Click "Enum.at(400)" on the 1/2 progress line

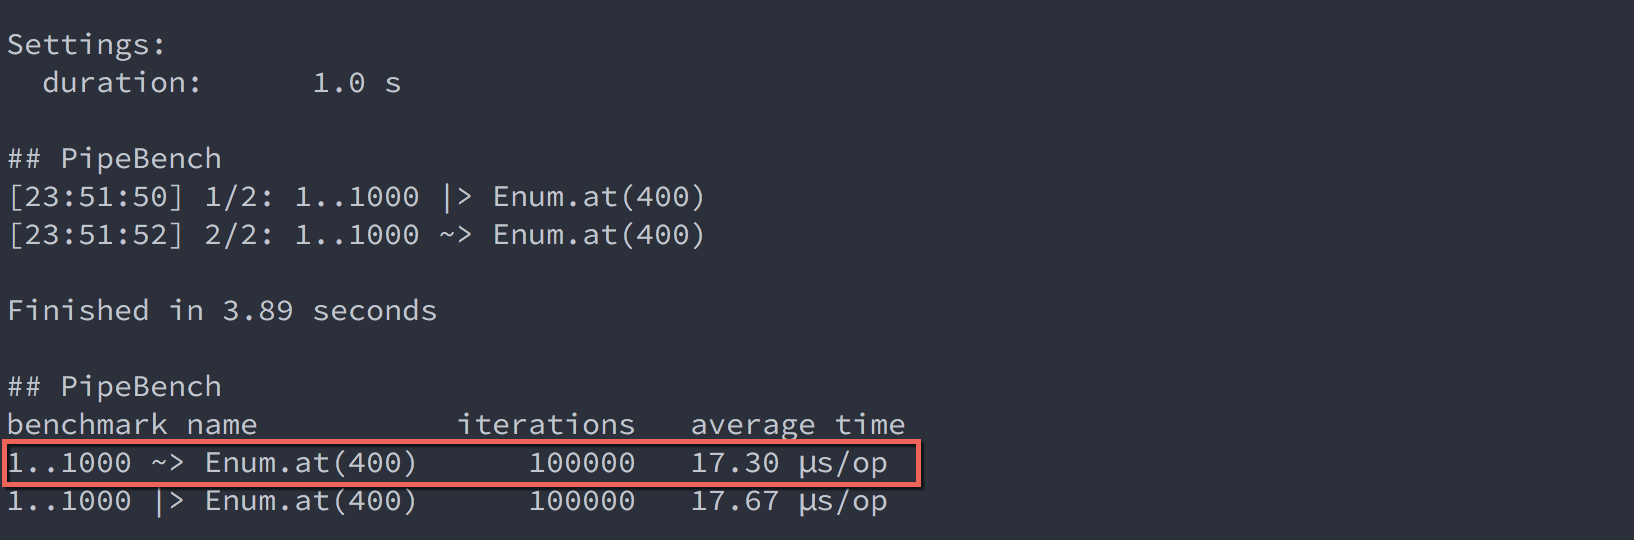tap(598, 197)
